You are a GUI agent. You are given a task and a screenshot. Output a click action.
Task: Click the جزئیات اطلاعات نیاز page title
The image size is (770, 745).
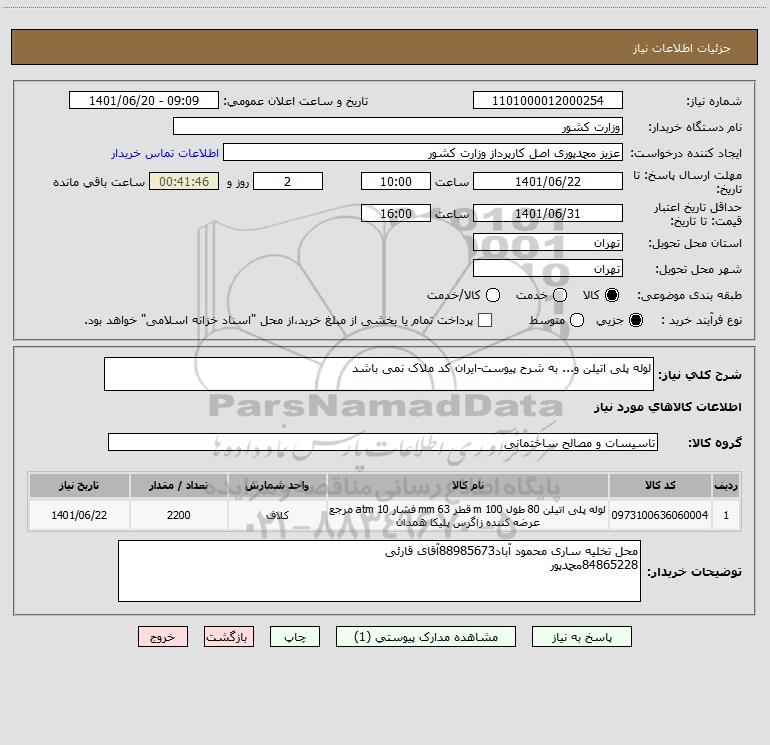[x=682, y=48]
